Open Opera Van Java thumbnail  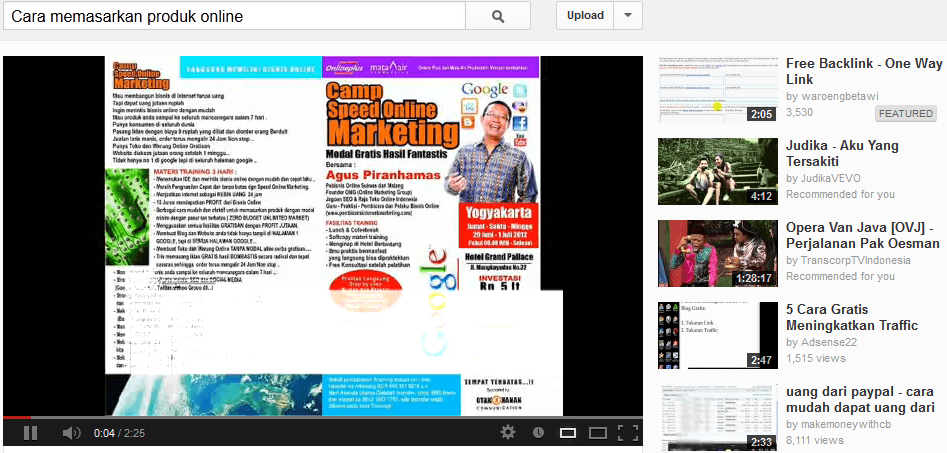click(717, 253)
